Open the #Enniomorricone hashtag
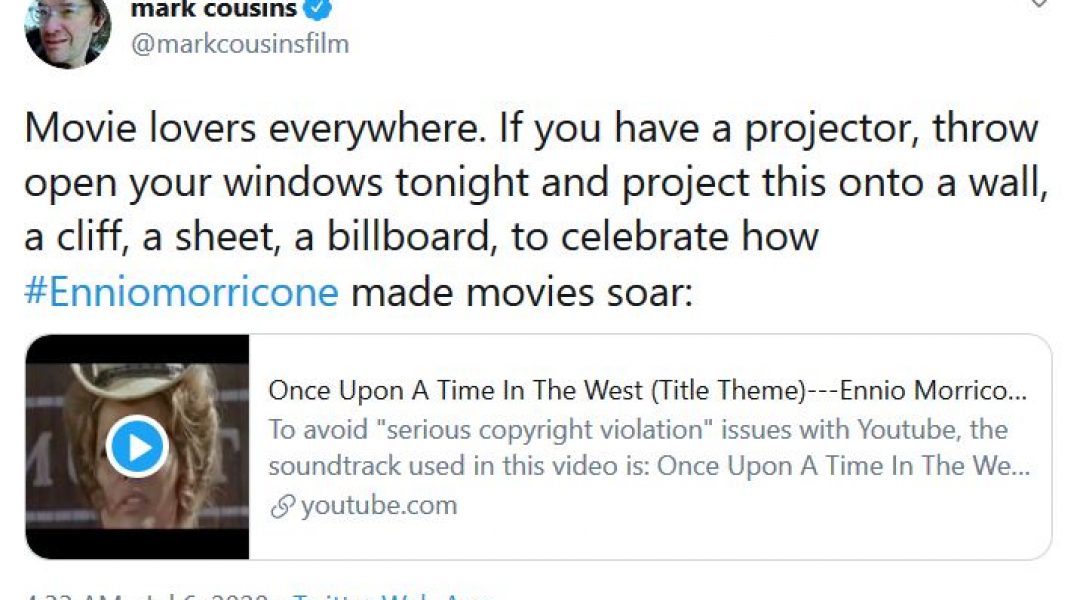 pos(182,293)
